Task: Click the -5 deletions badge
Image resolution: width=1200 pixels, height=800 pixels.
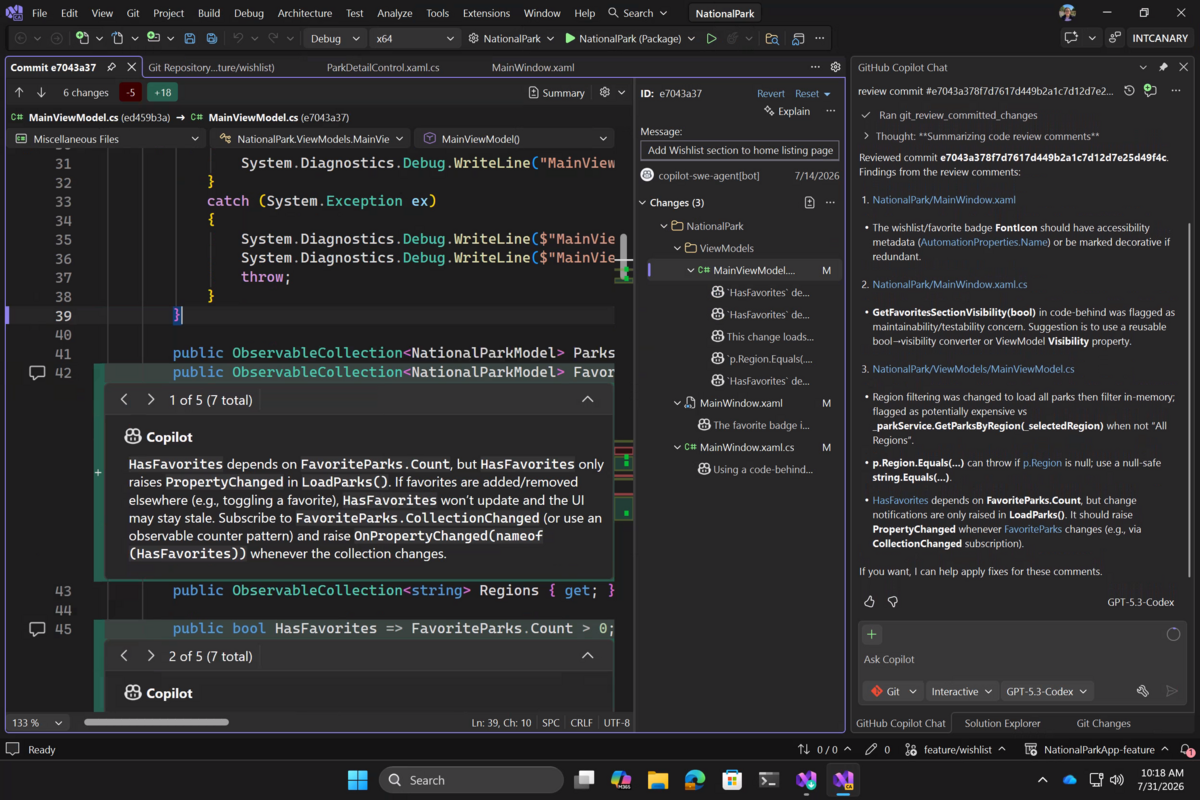Action: click(130, 92)
